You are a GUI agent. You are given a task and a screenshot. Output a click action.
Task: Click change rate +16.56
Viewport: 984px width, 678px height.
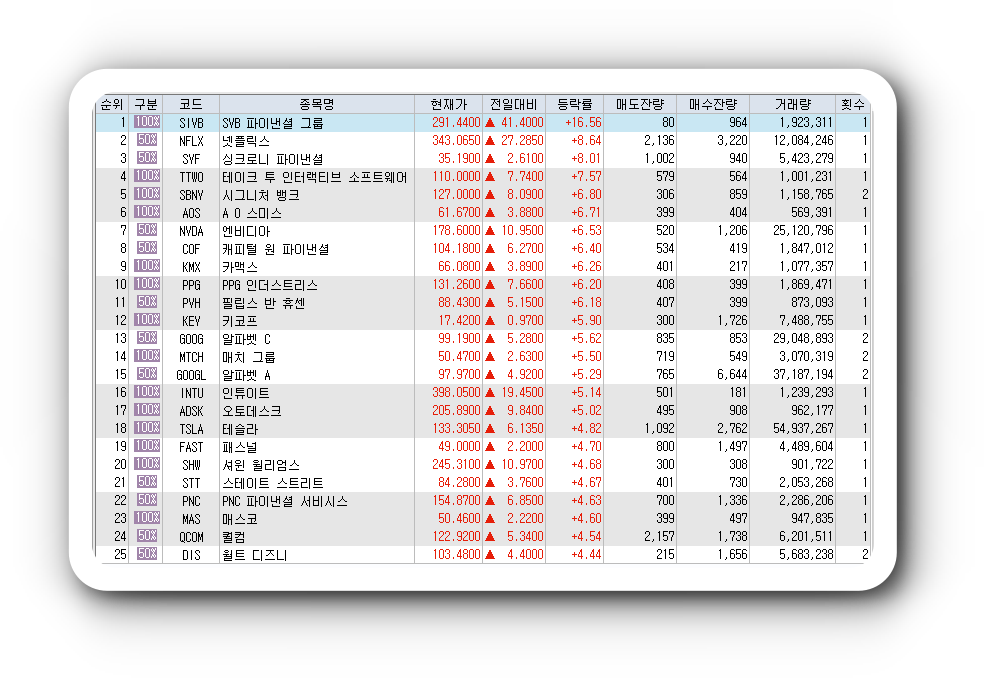click(x=583, y=122)
